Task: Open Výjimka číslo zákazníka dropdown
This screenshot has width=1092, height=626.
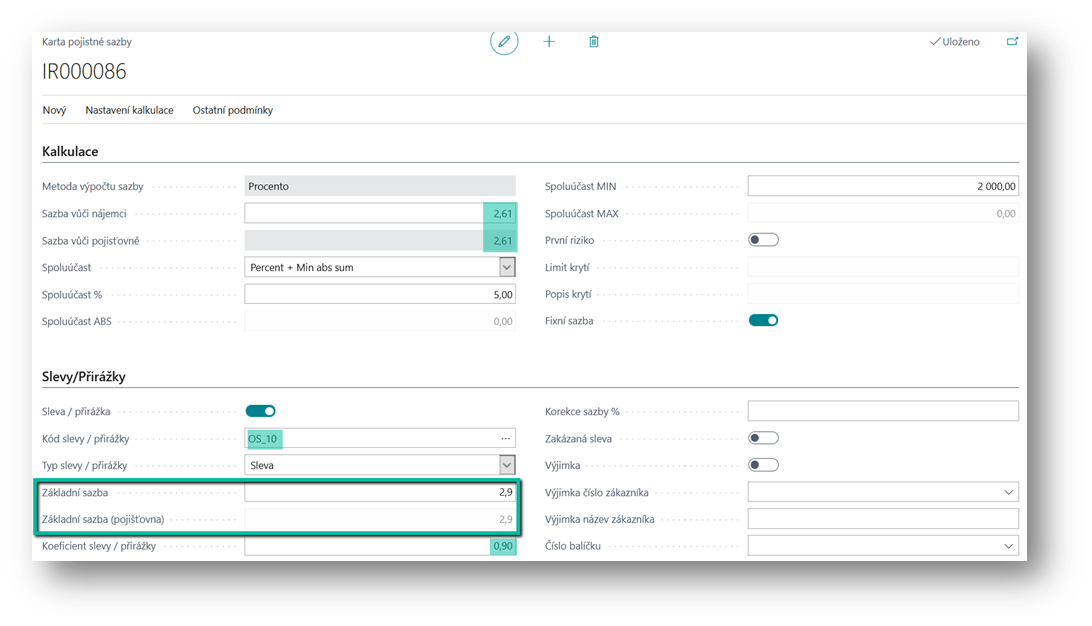Action: [x=1007, y=492]
